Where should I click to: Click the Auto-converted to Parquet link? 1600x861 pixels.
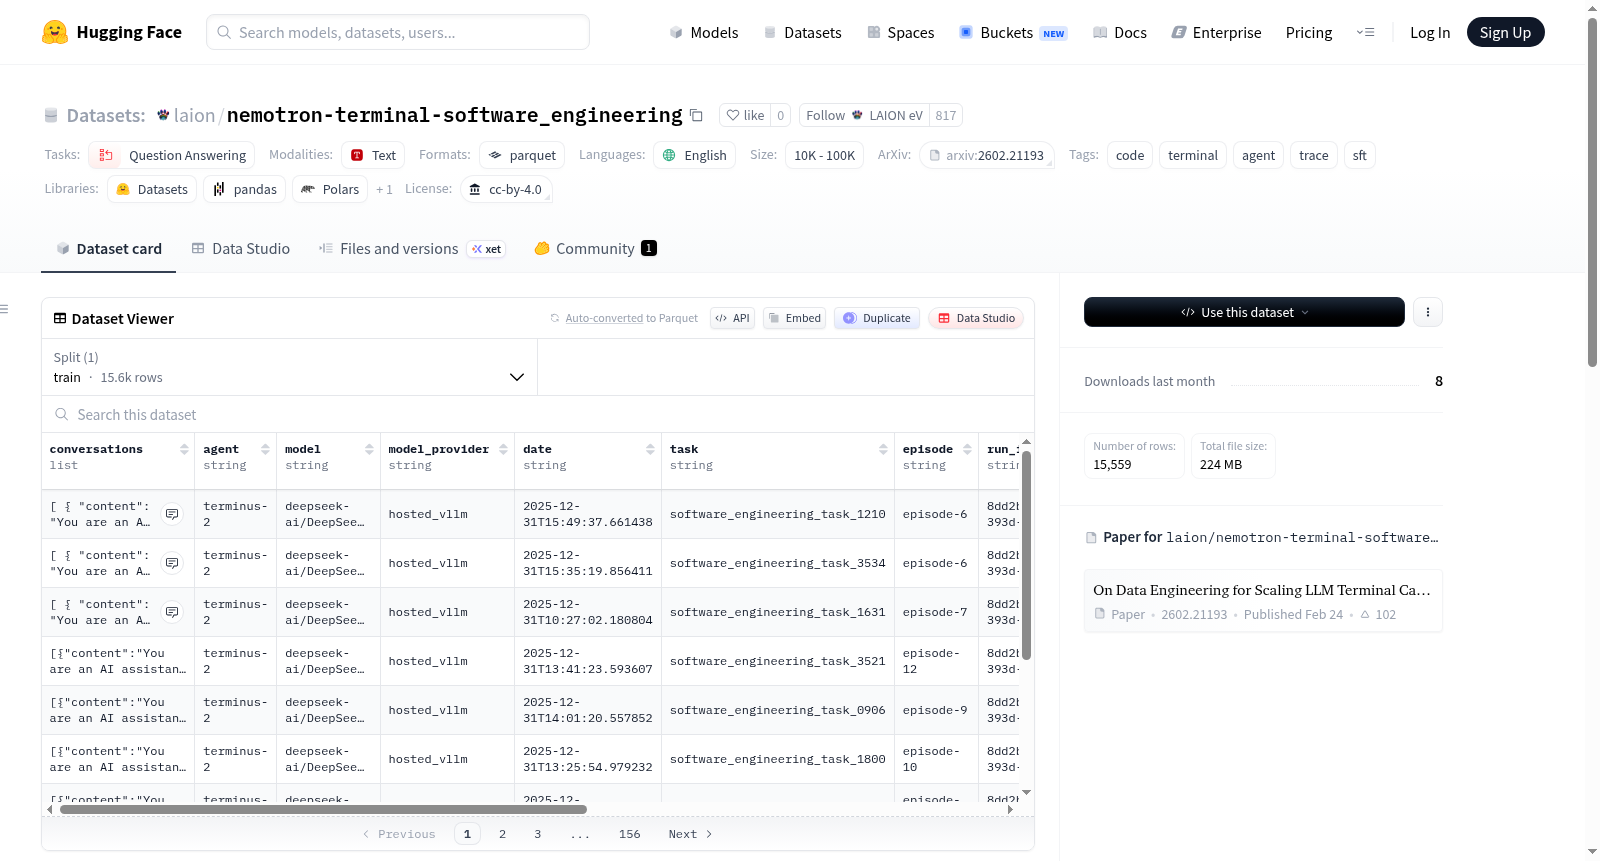point(604,318)
